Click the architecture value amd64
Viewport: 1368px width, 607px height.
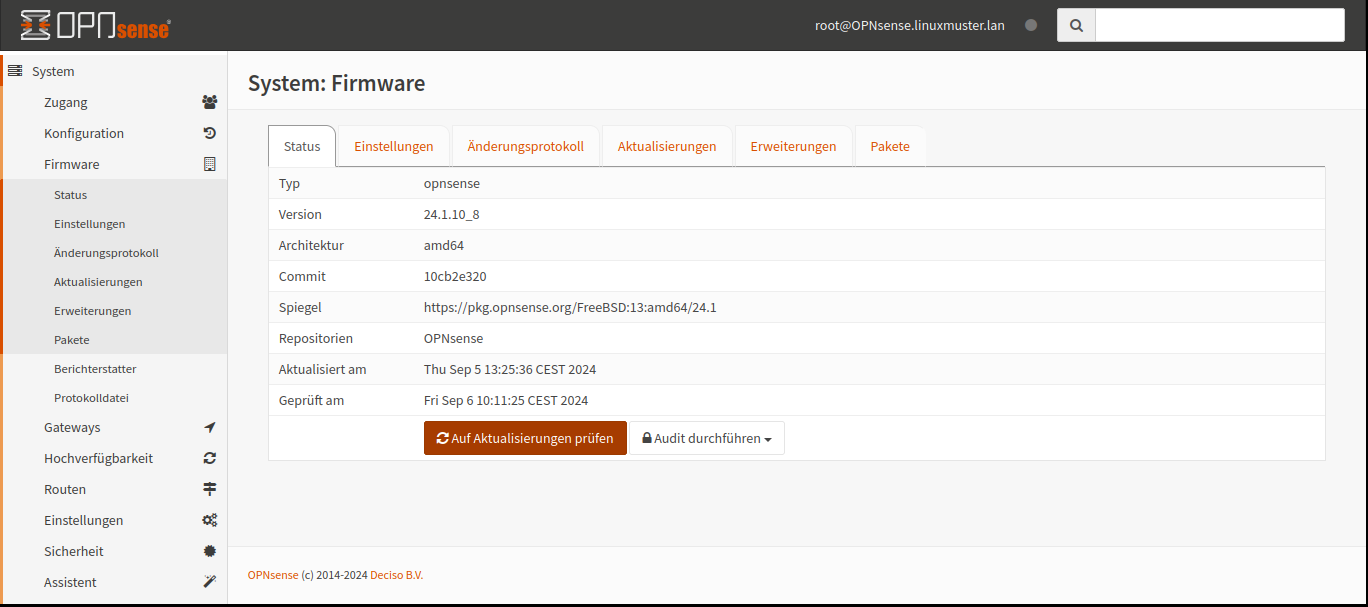pyautogui.click(x=444, y=246)
